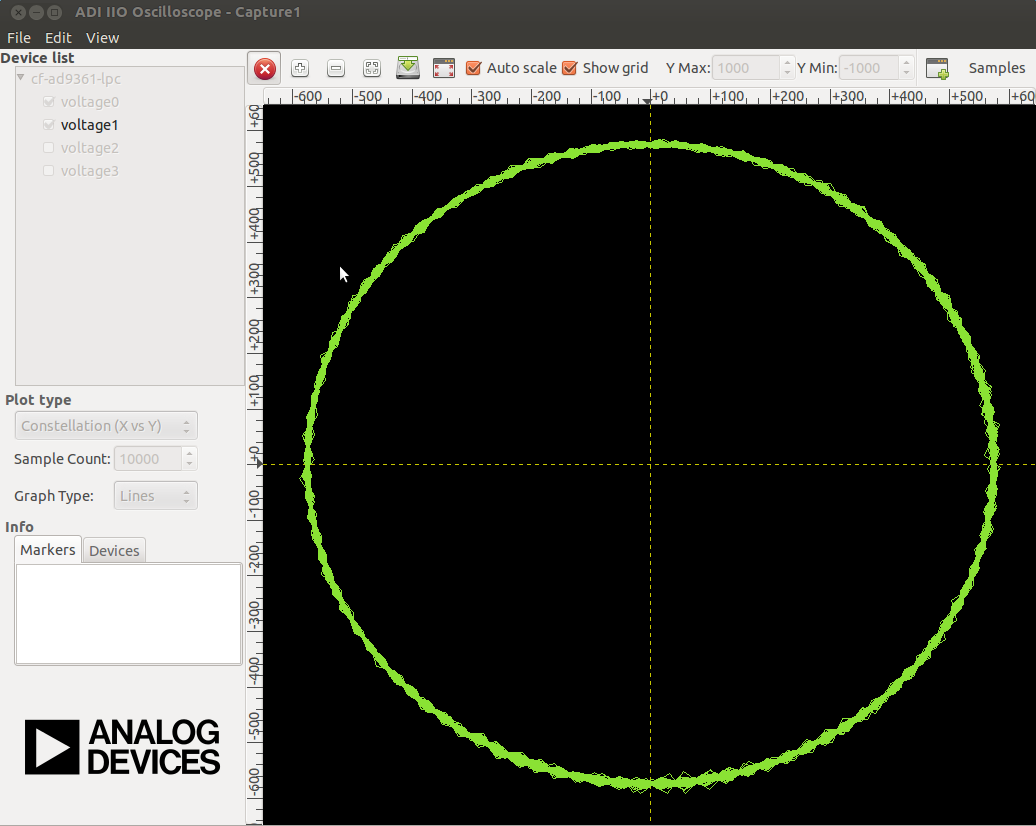The width and height of the screenshot is (1036, 826).
Task: Switch to the Devices tab
Action: (x=114, y=550)
